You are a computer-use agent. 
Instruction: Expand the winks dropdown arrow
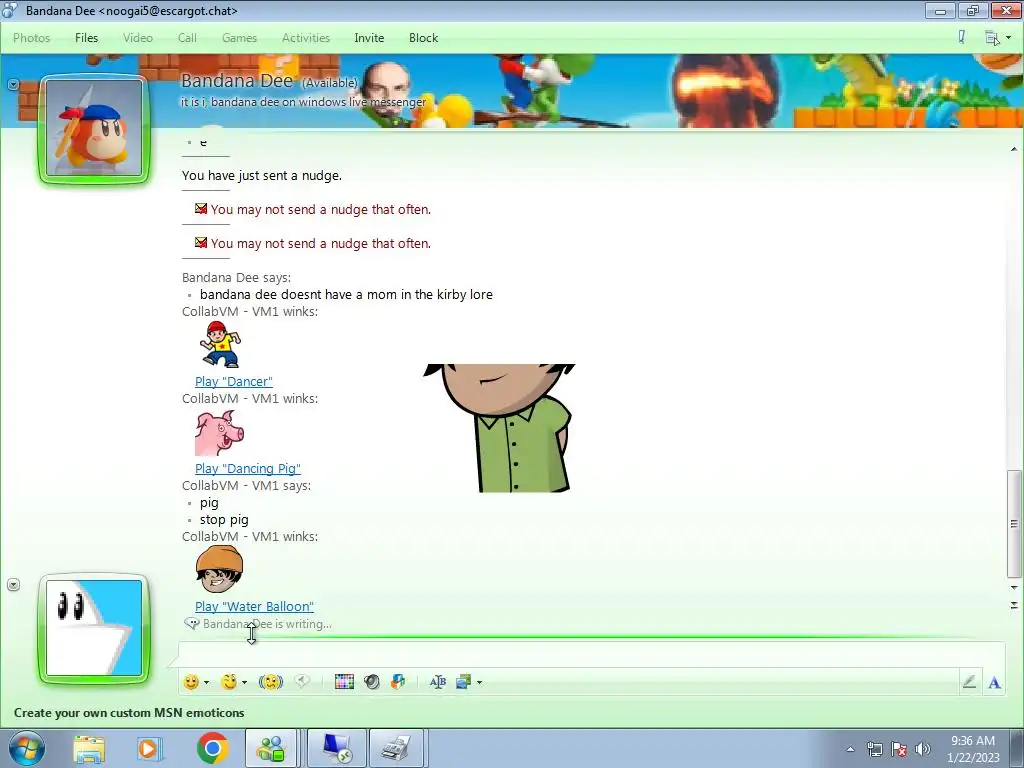click(x=244, y=682)
